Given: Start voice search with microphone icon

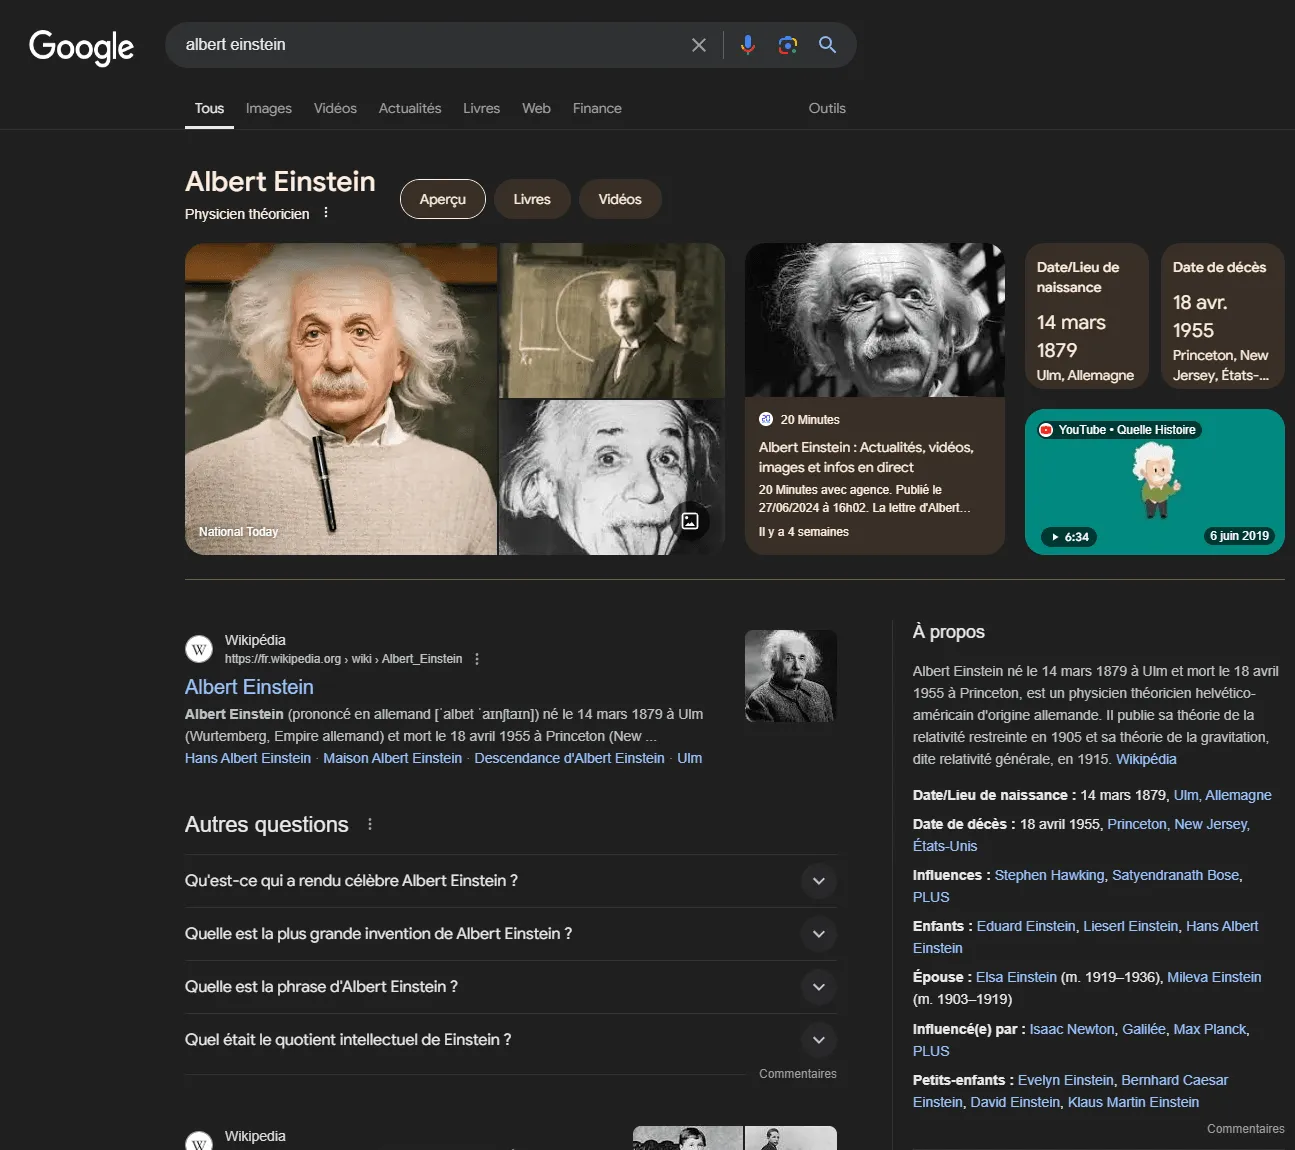Looking at the screenshot, I should (x=748, y=45).
